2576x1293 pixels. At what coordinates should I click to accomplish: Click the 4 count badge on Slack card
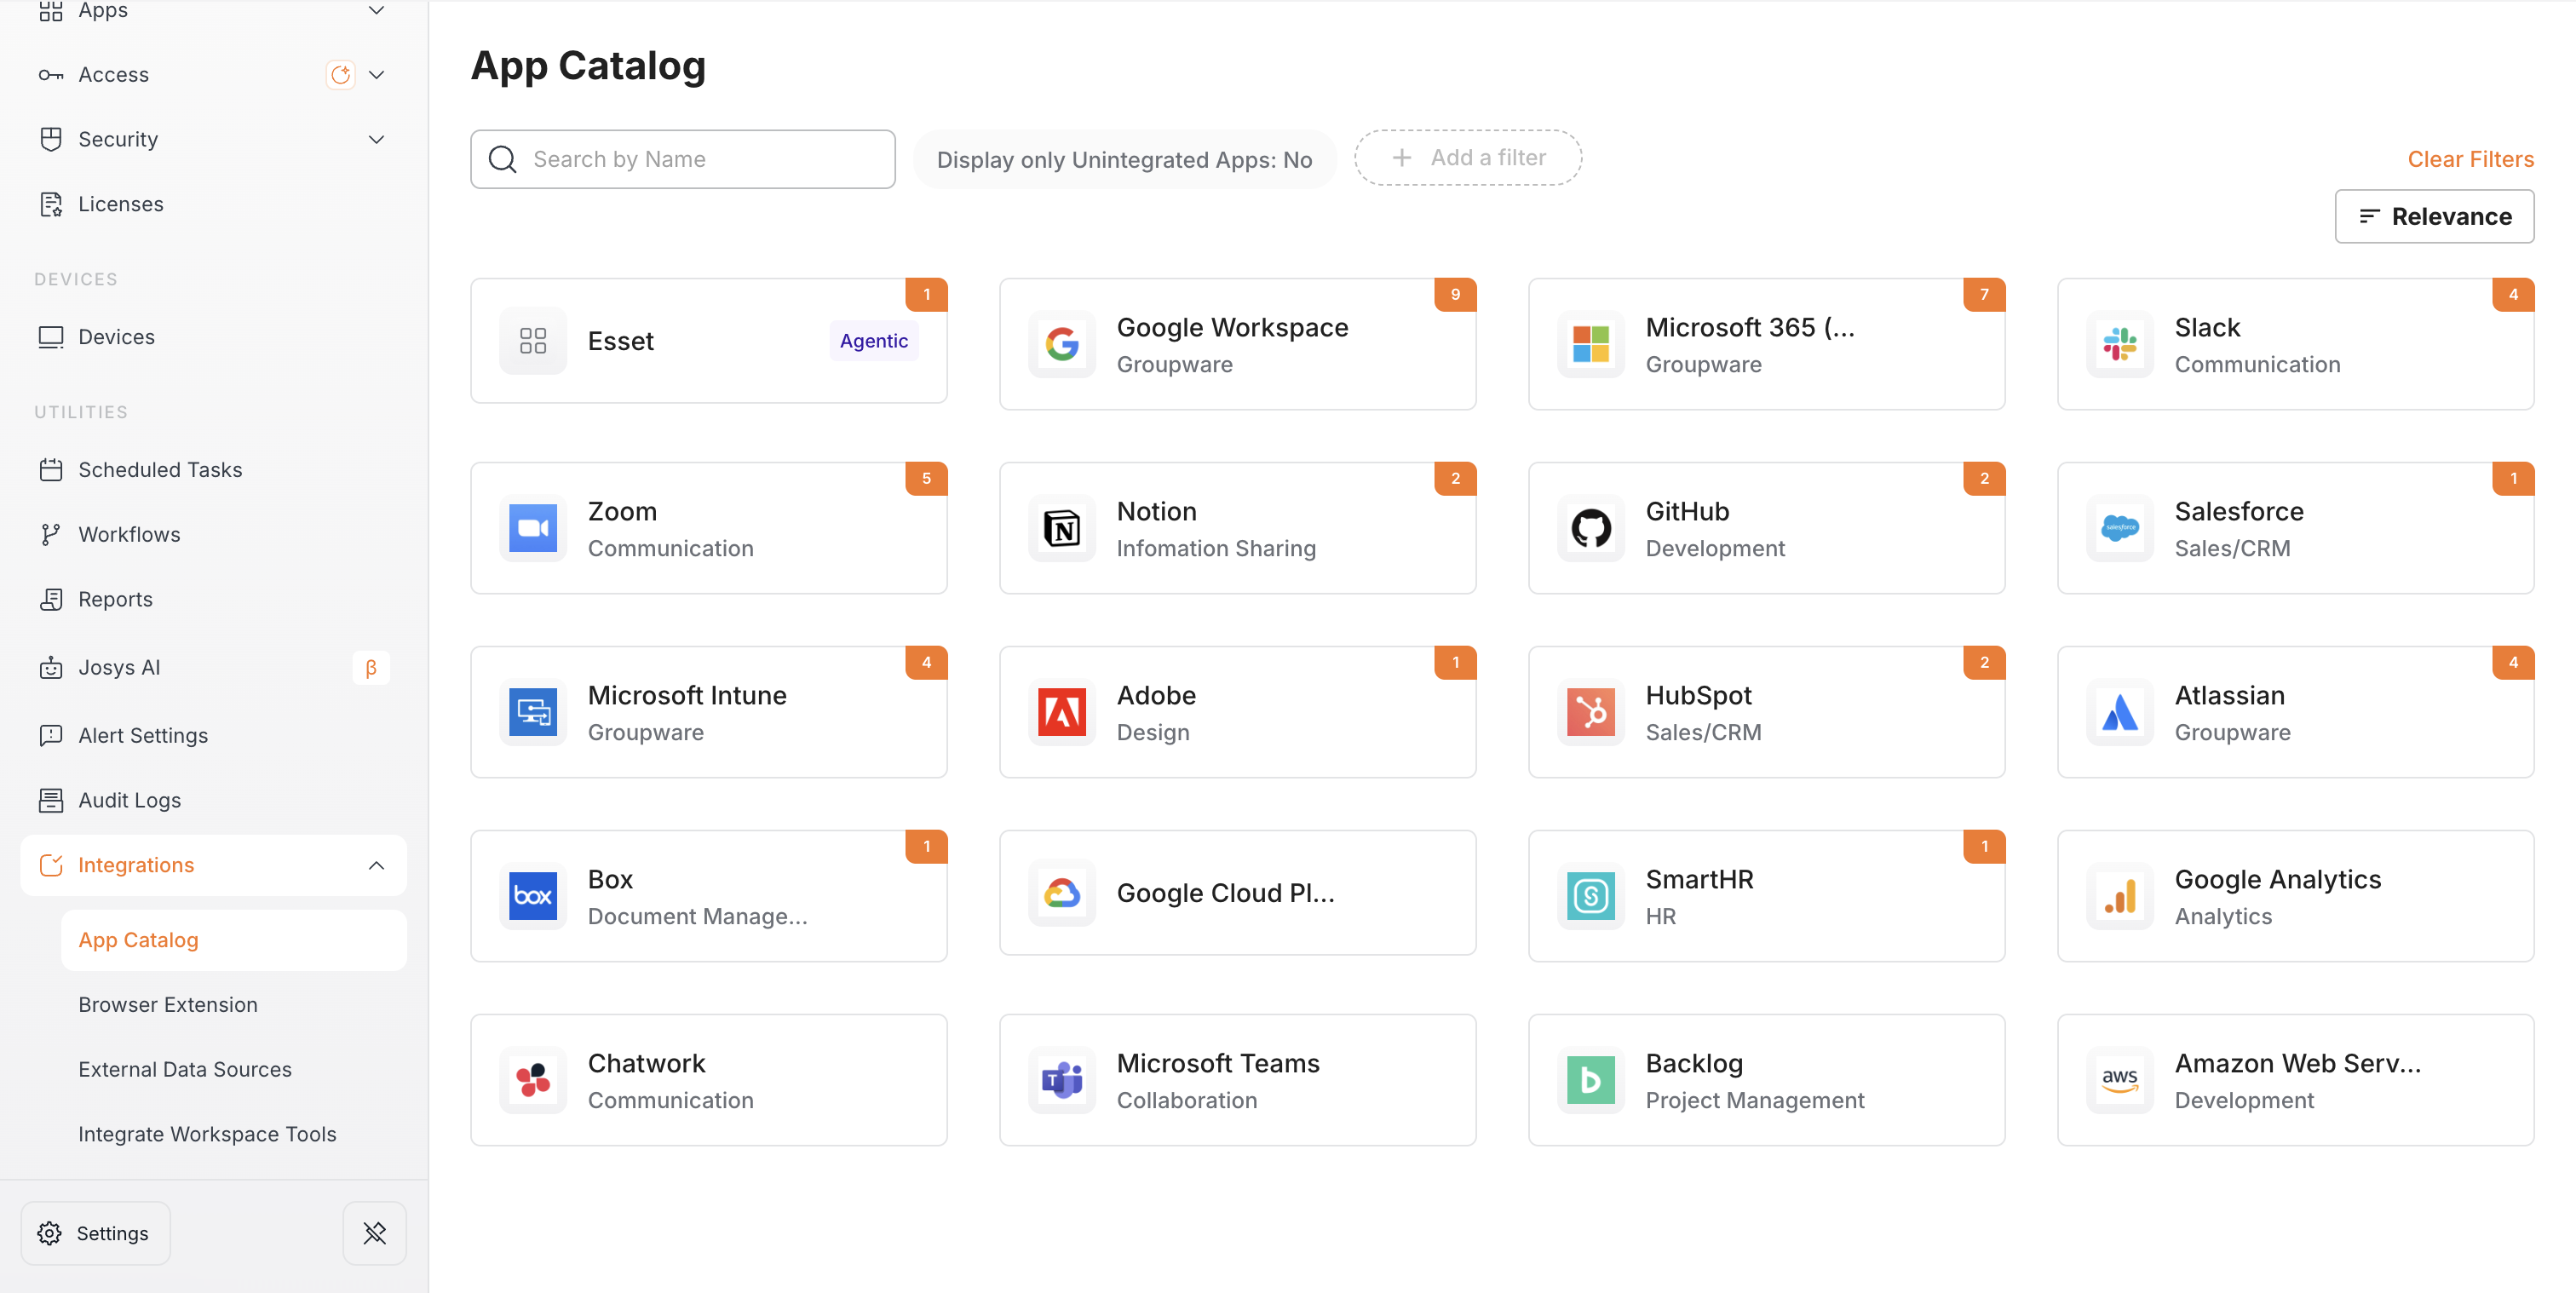(x=2513, y=295)
